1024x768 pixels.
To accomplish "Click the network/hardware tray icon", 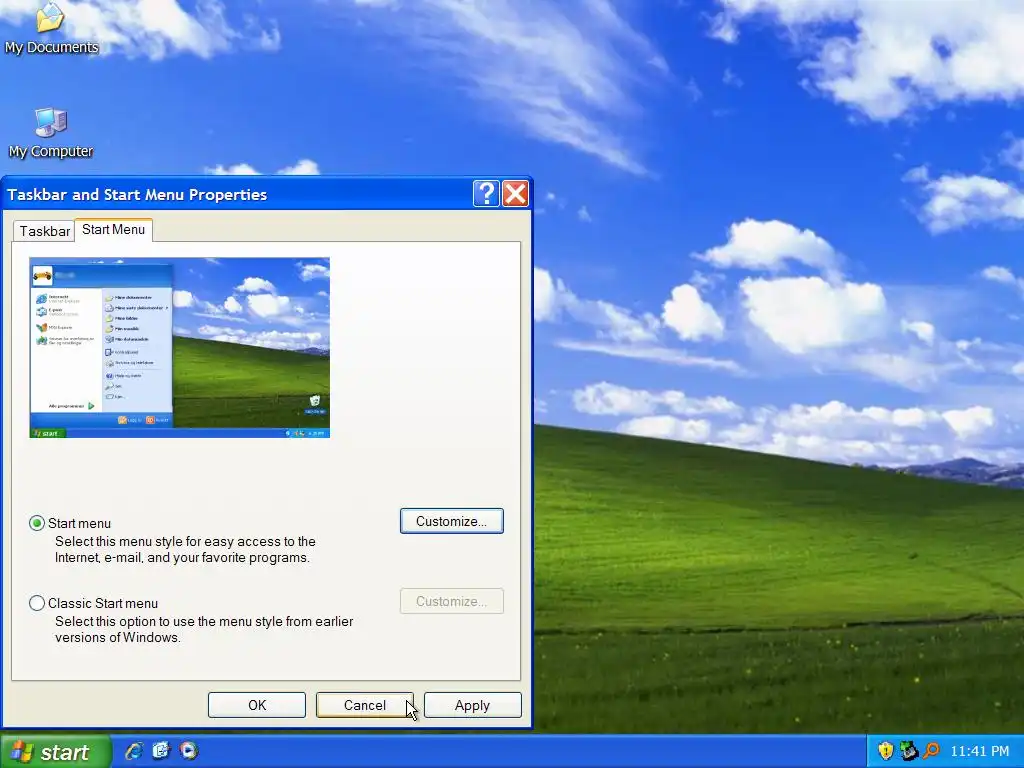I will coord(908,751).
